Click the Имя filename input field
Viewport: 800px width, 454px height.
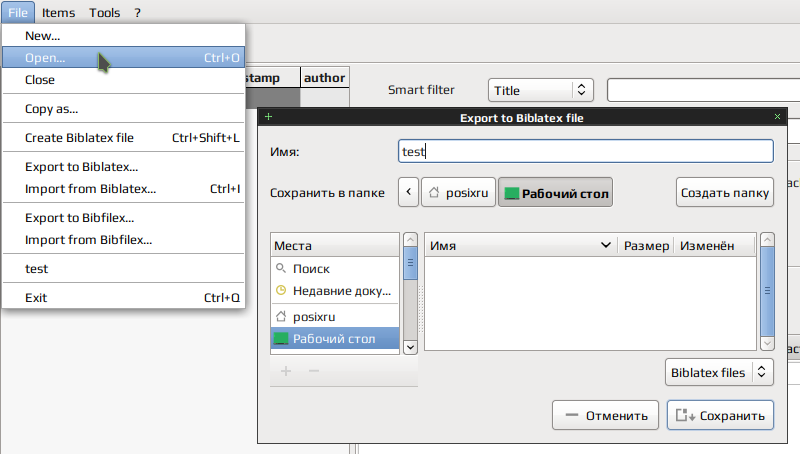585,152
